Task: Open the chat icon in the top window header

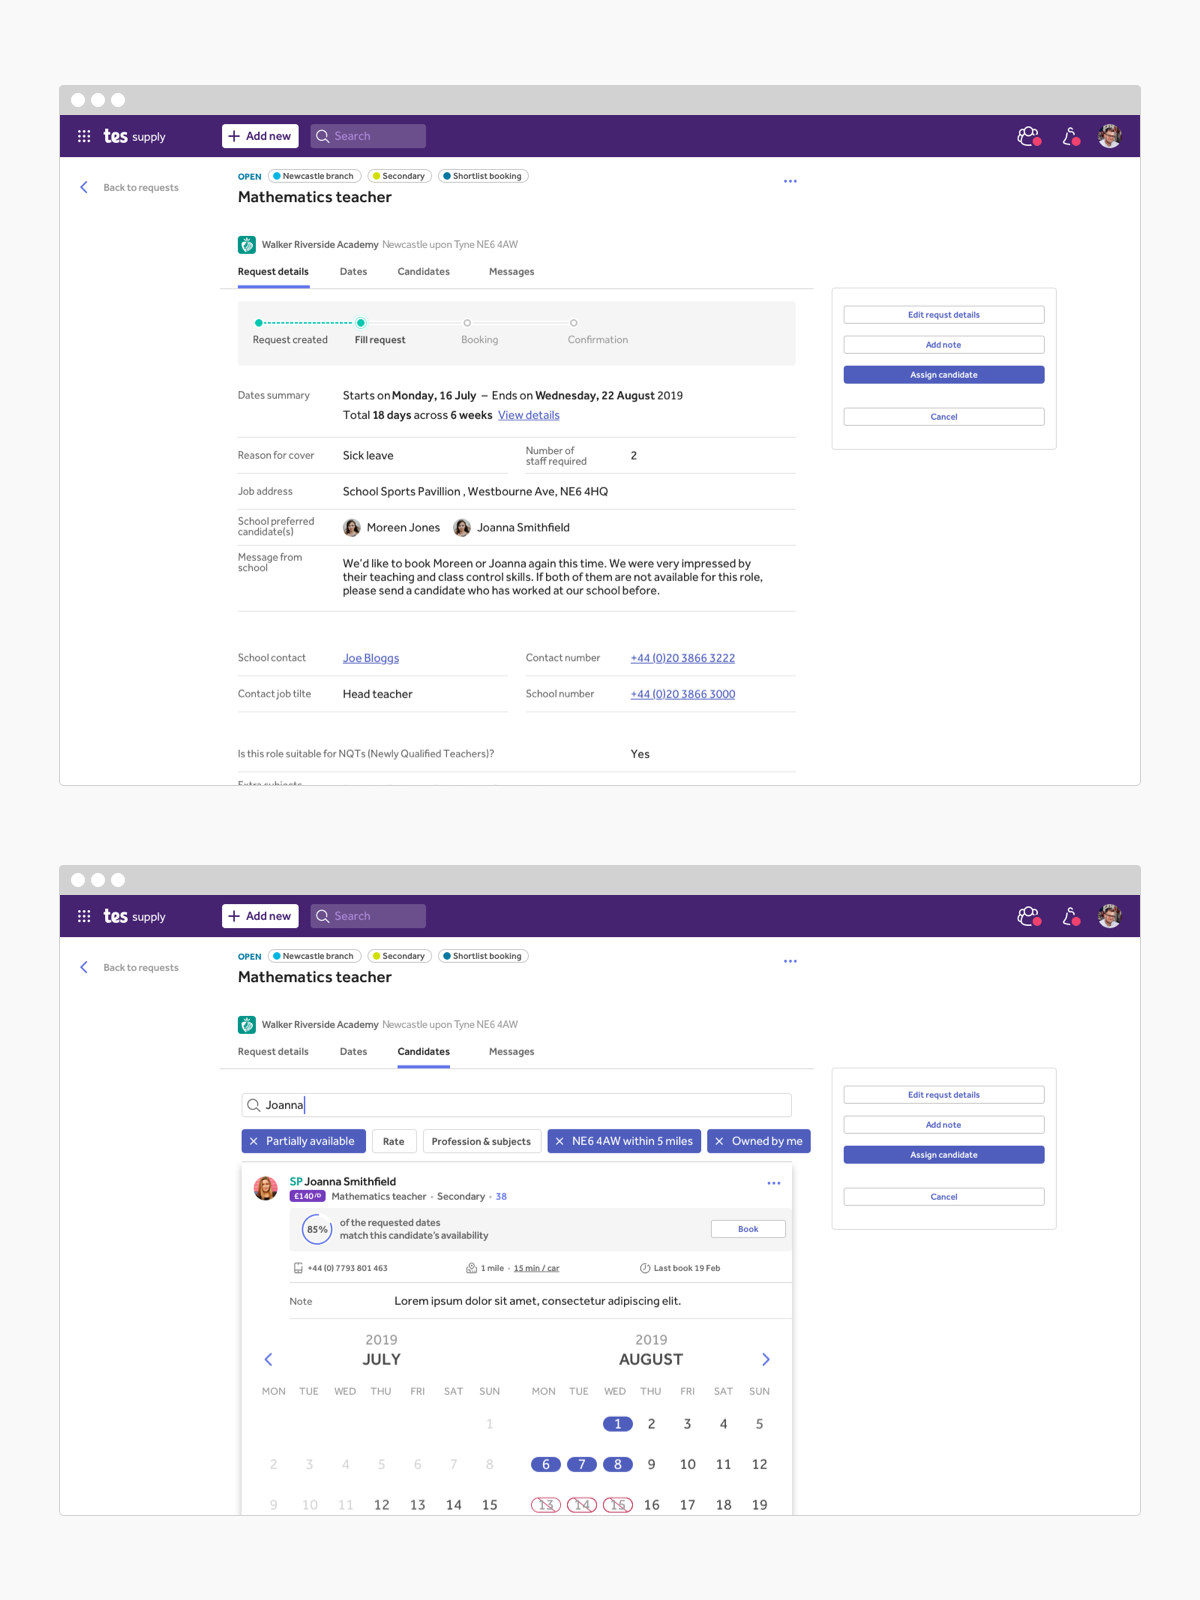Action: [1029, 136]
